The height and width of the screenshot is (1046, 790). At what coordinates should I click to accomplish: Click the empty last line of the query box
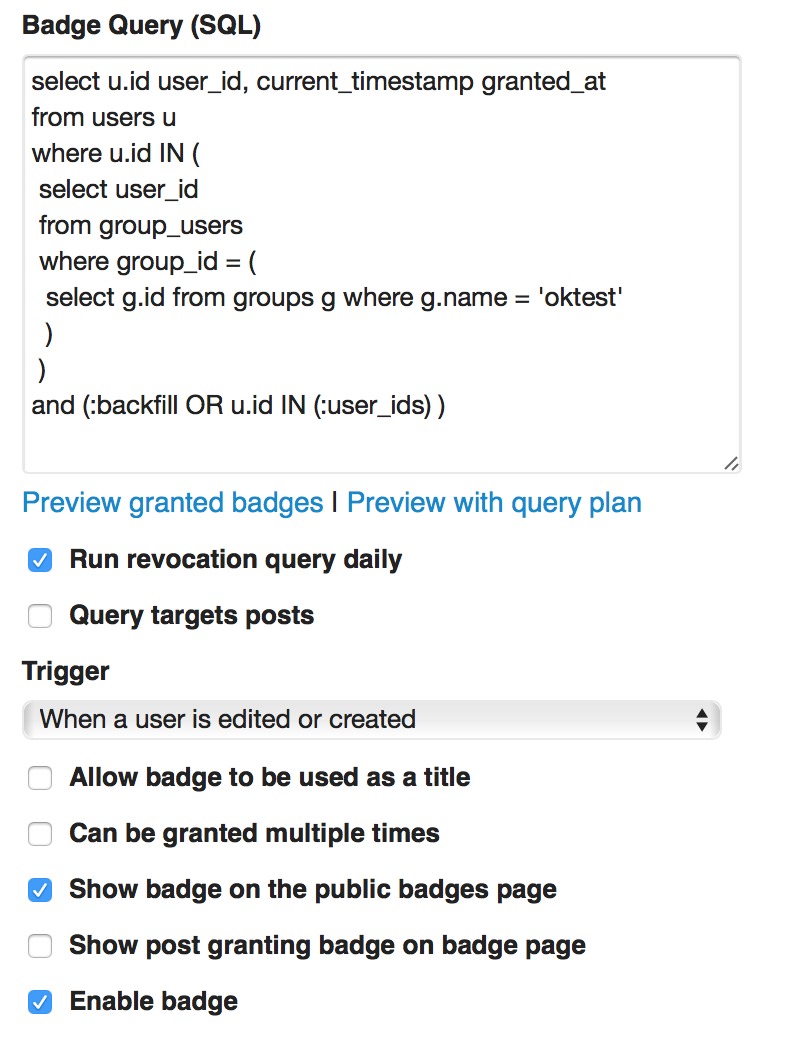[x=380, y=443]
